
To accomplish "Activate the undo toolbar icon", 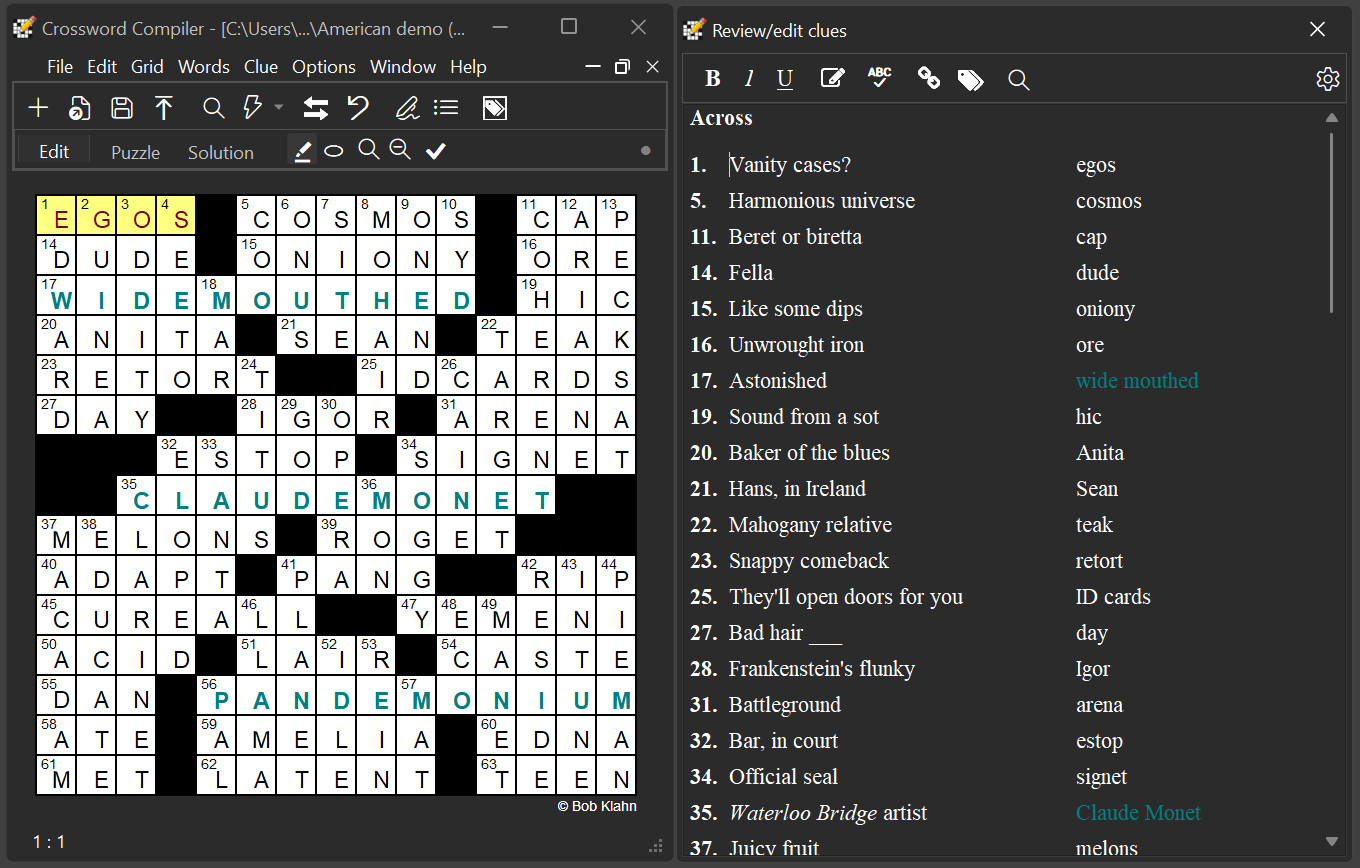I will point(359,107).
